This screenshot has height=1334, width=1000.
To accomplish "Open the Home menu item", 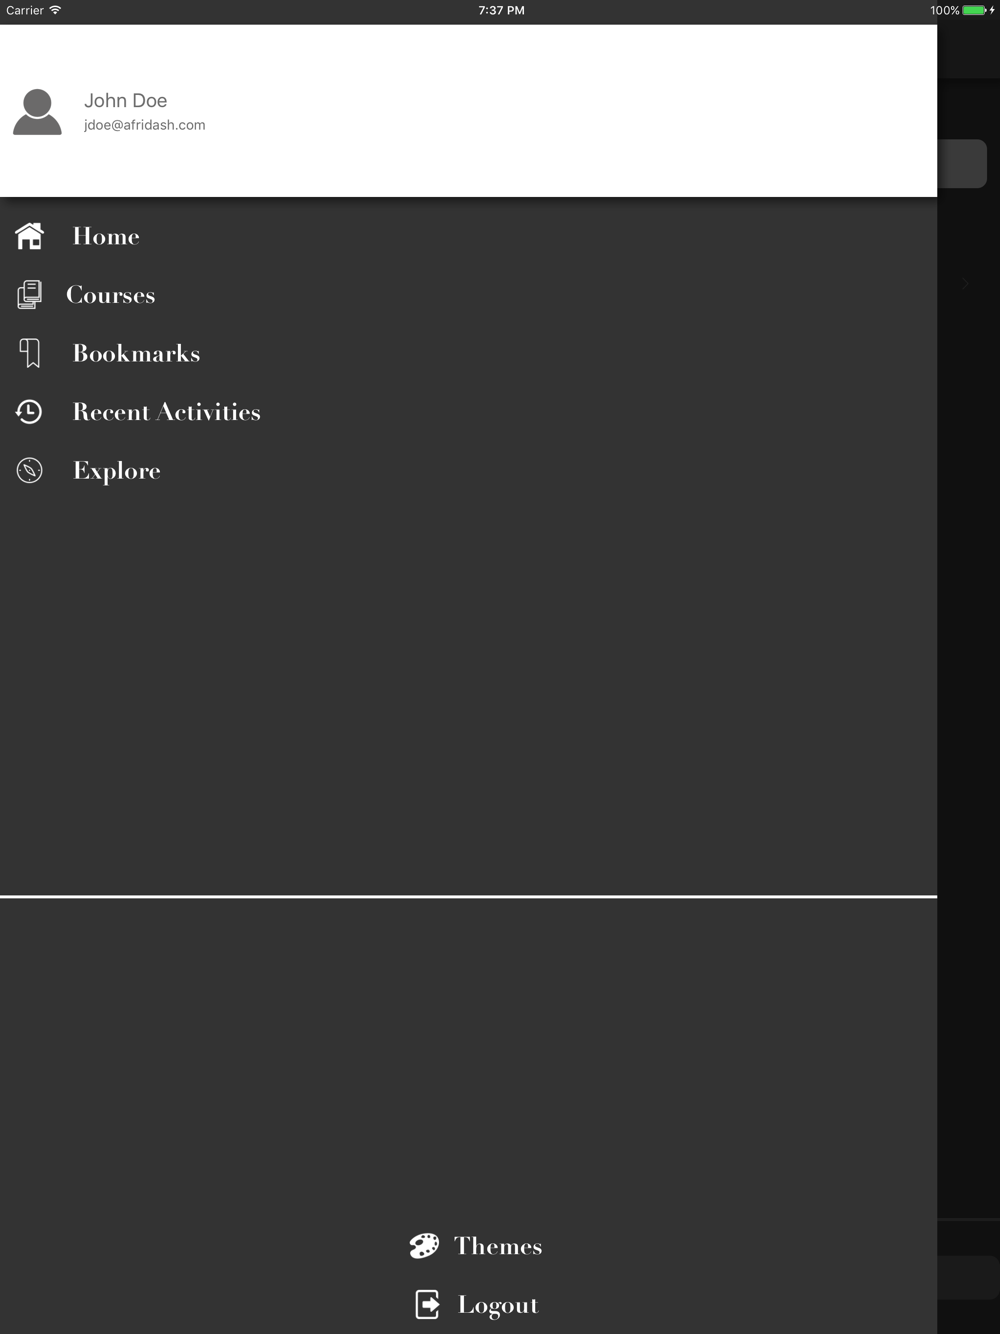I will pyautogui.click(x=106, y=236).
